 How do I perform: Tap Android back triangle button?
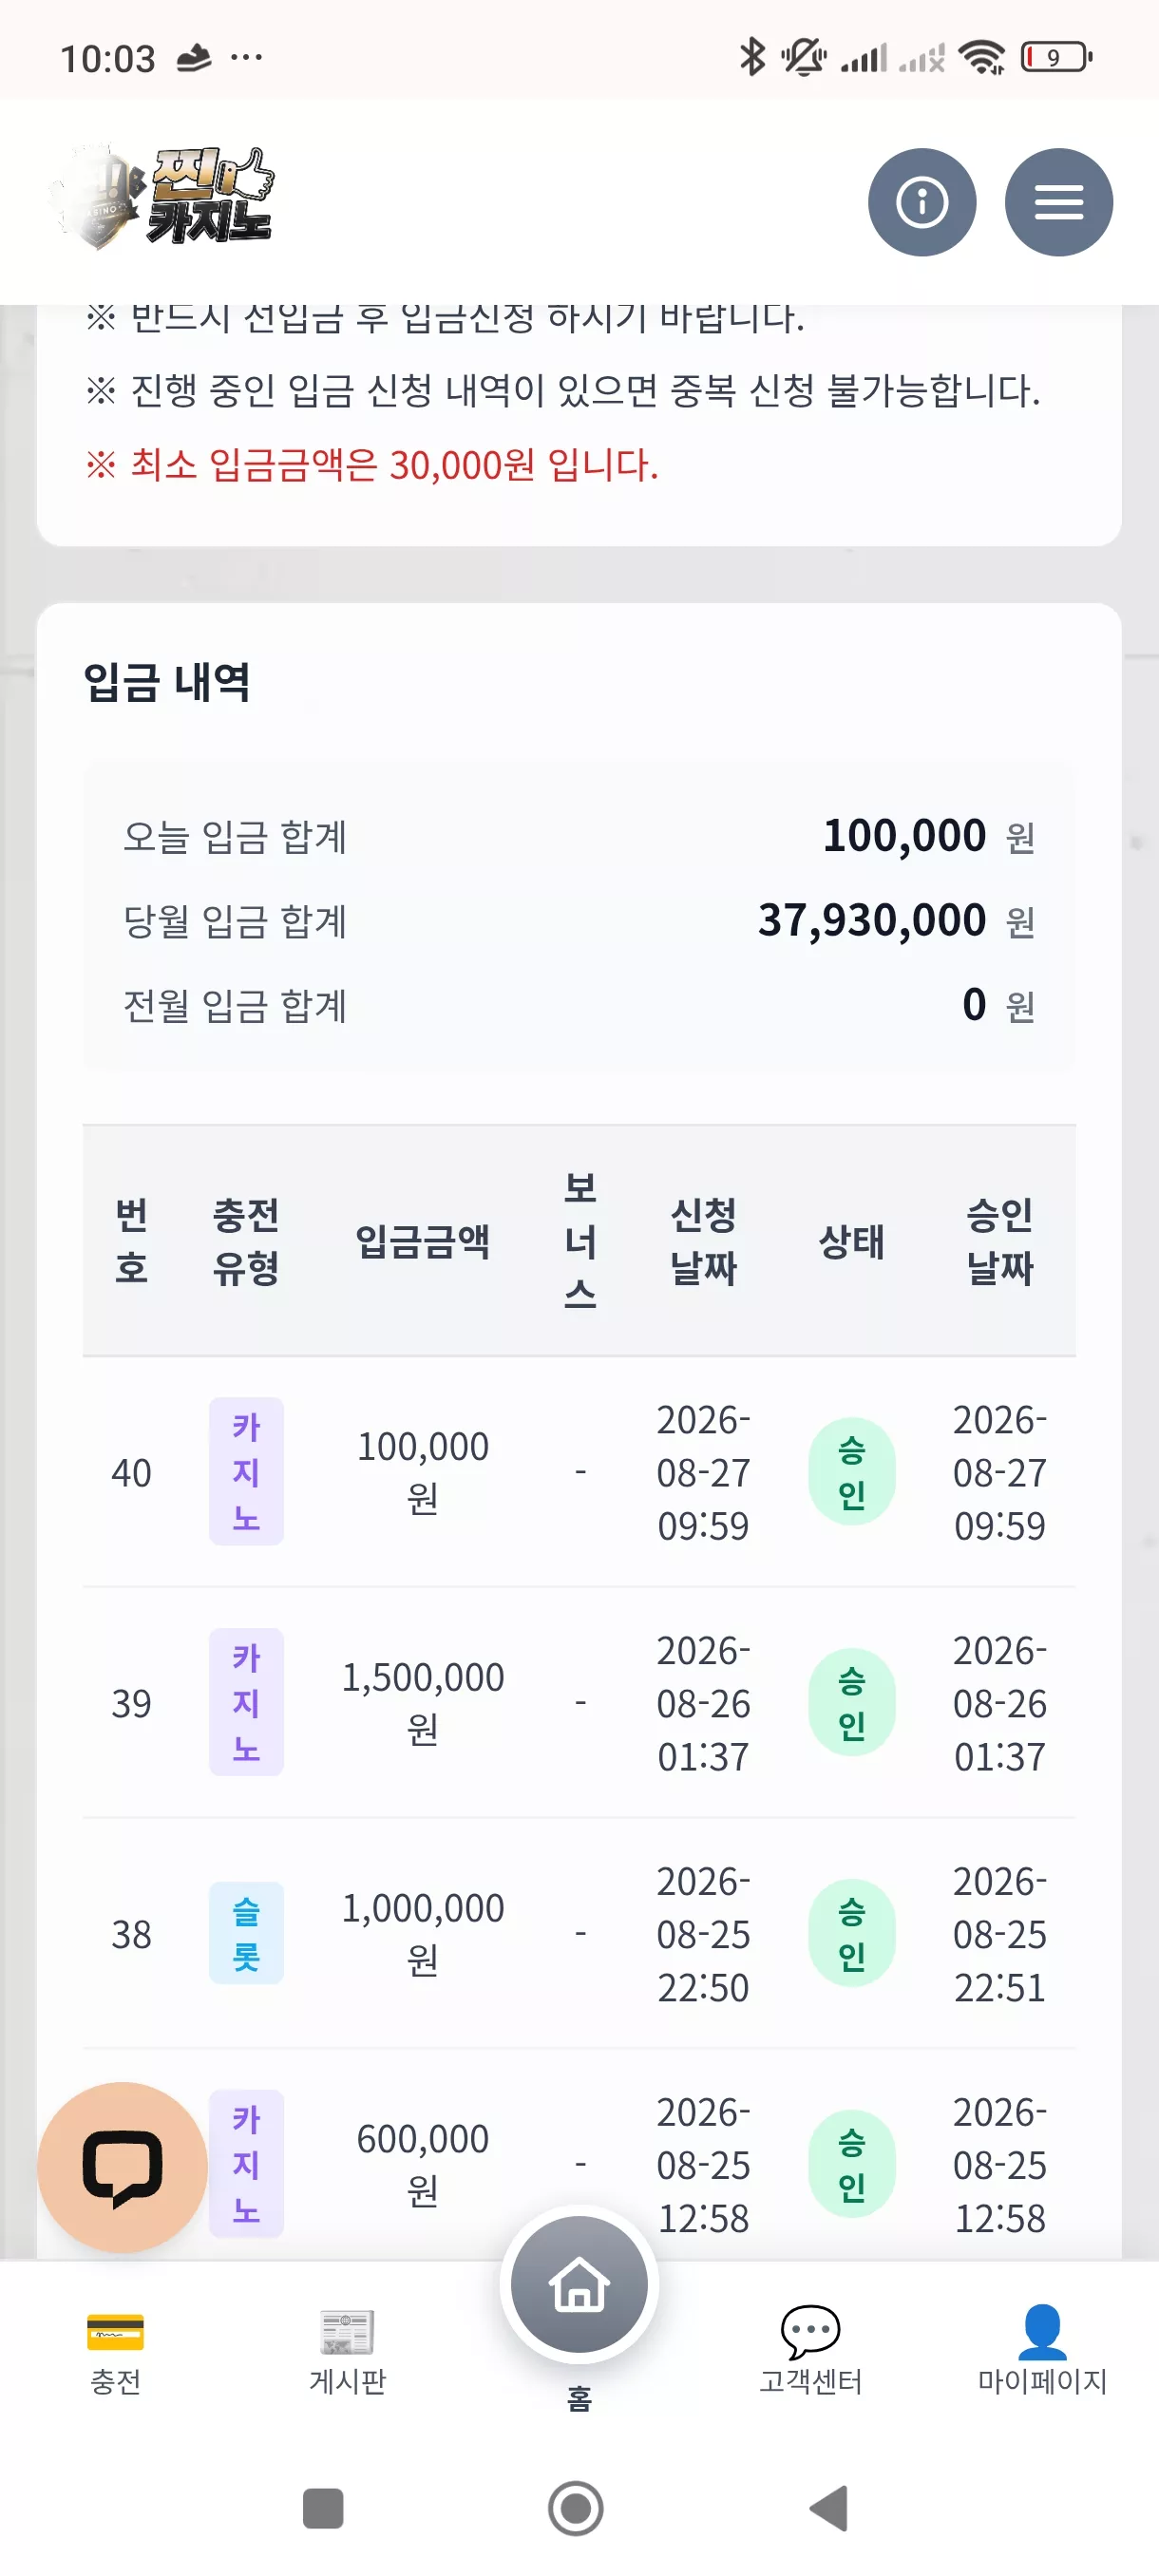tap(830, 2508)
